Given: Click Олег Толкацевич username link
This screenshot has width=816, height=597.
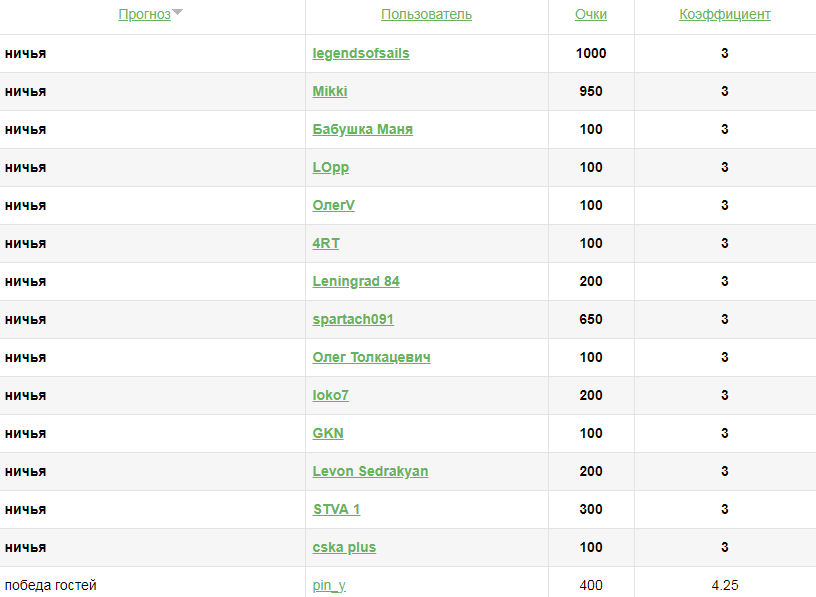Looking at the screenshot, I should coord(371,358).
